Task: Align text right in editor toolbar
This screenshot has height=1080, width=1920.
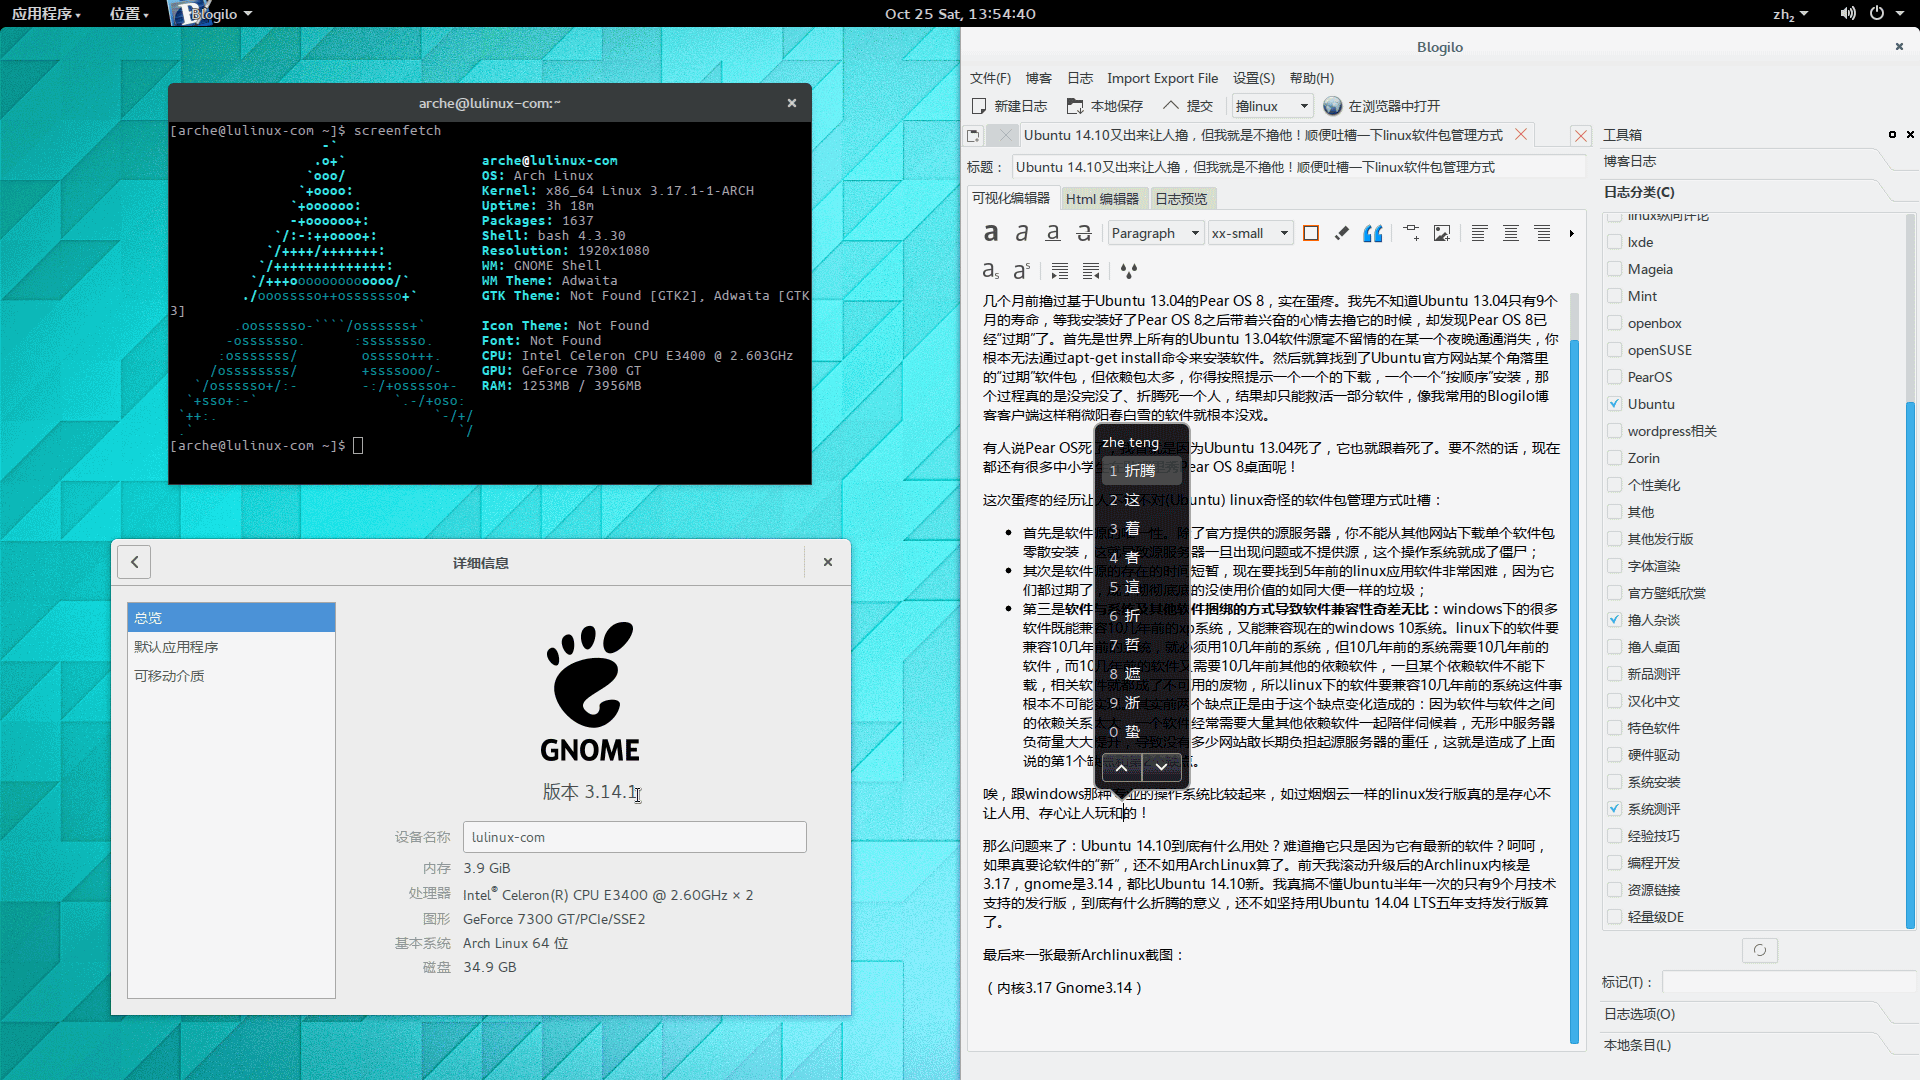Action: (x=1542, y=233)
